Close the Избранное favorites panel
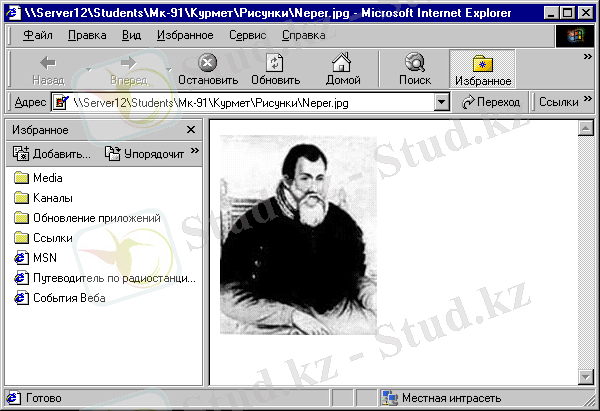 click(191, 130)
